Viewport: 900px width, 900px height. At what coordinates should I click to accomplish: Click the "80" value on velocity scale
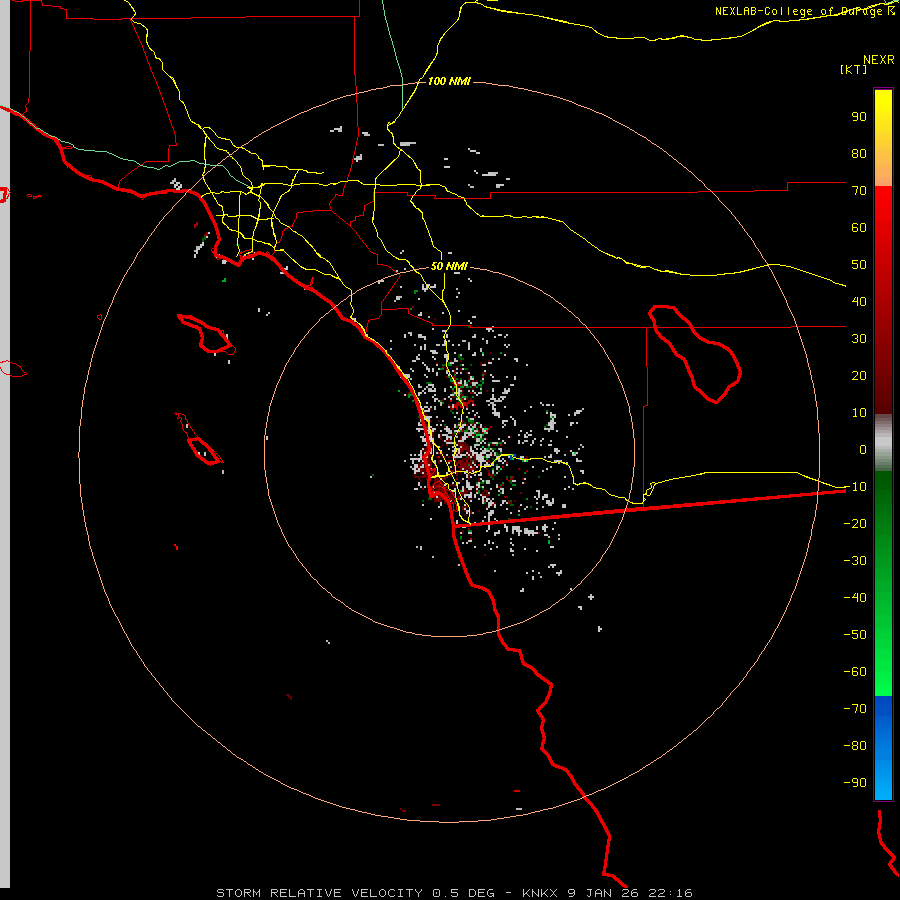[859, 153]
